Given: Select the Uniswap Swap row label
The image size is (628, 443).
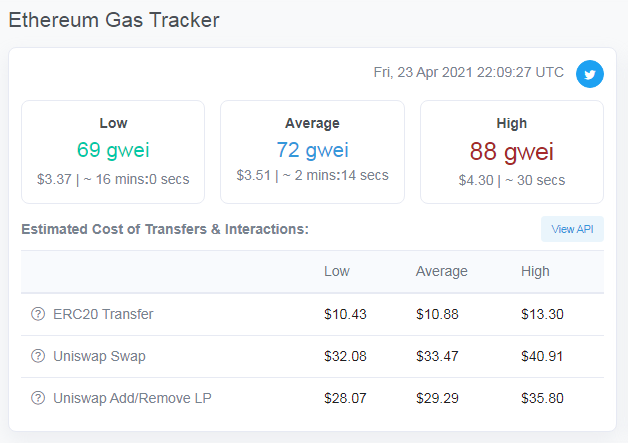Looking at the screenshot, I should (99, 356).
